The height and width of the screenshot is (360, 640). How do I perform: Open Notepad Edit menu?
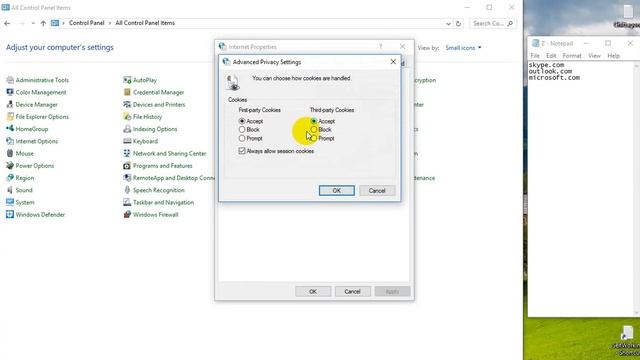(551, 56)
